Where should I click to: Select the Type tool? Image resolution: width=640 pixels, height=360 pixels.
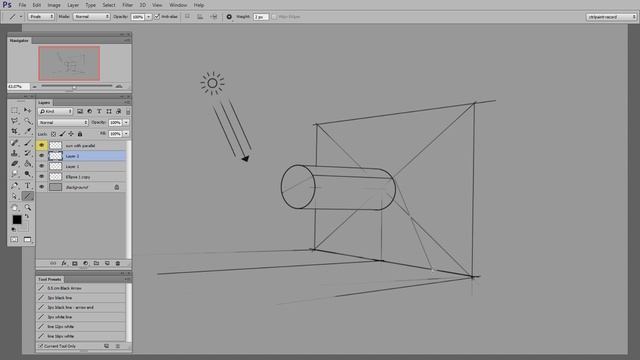click(x=27, y=186)
